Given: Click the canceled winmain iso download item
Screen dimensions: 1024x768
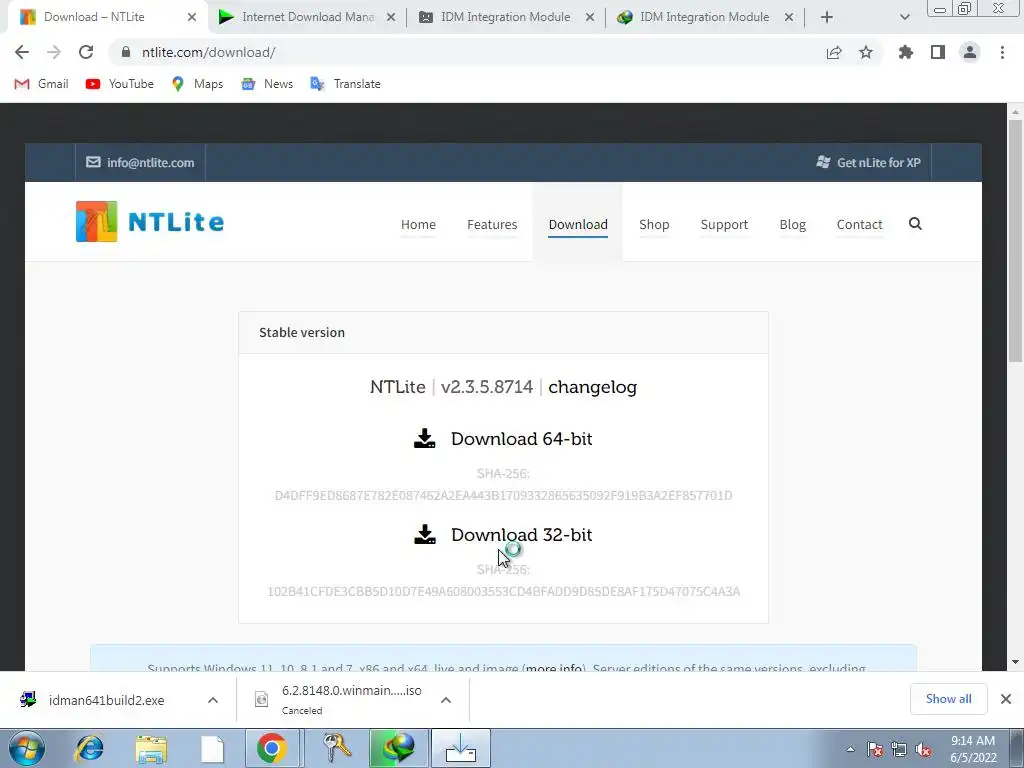Looking at the screenshot, I should (340, 699).
